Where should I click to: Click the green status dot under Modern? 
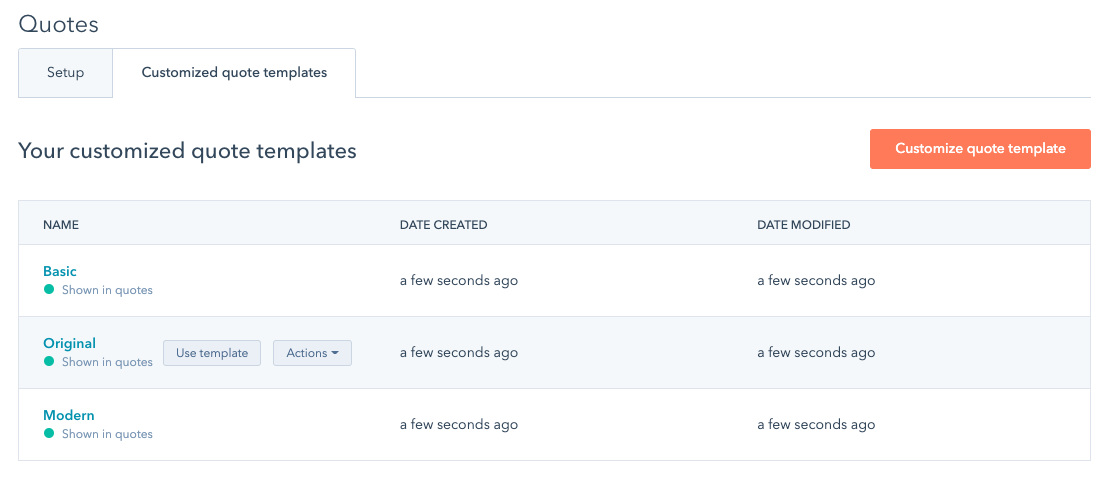click(48, 434)
